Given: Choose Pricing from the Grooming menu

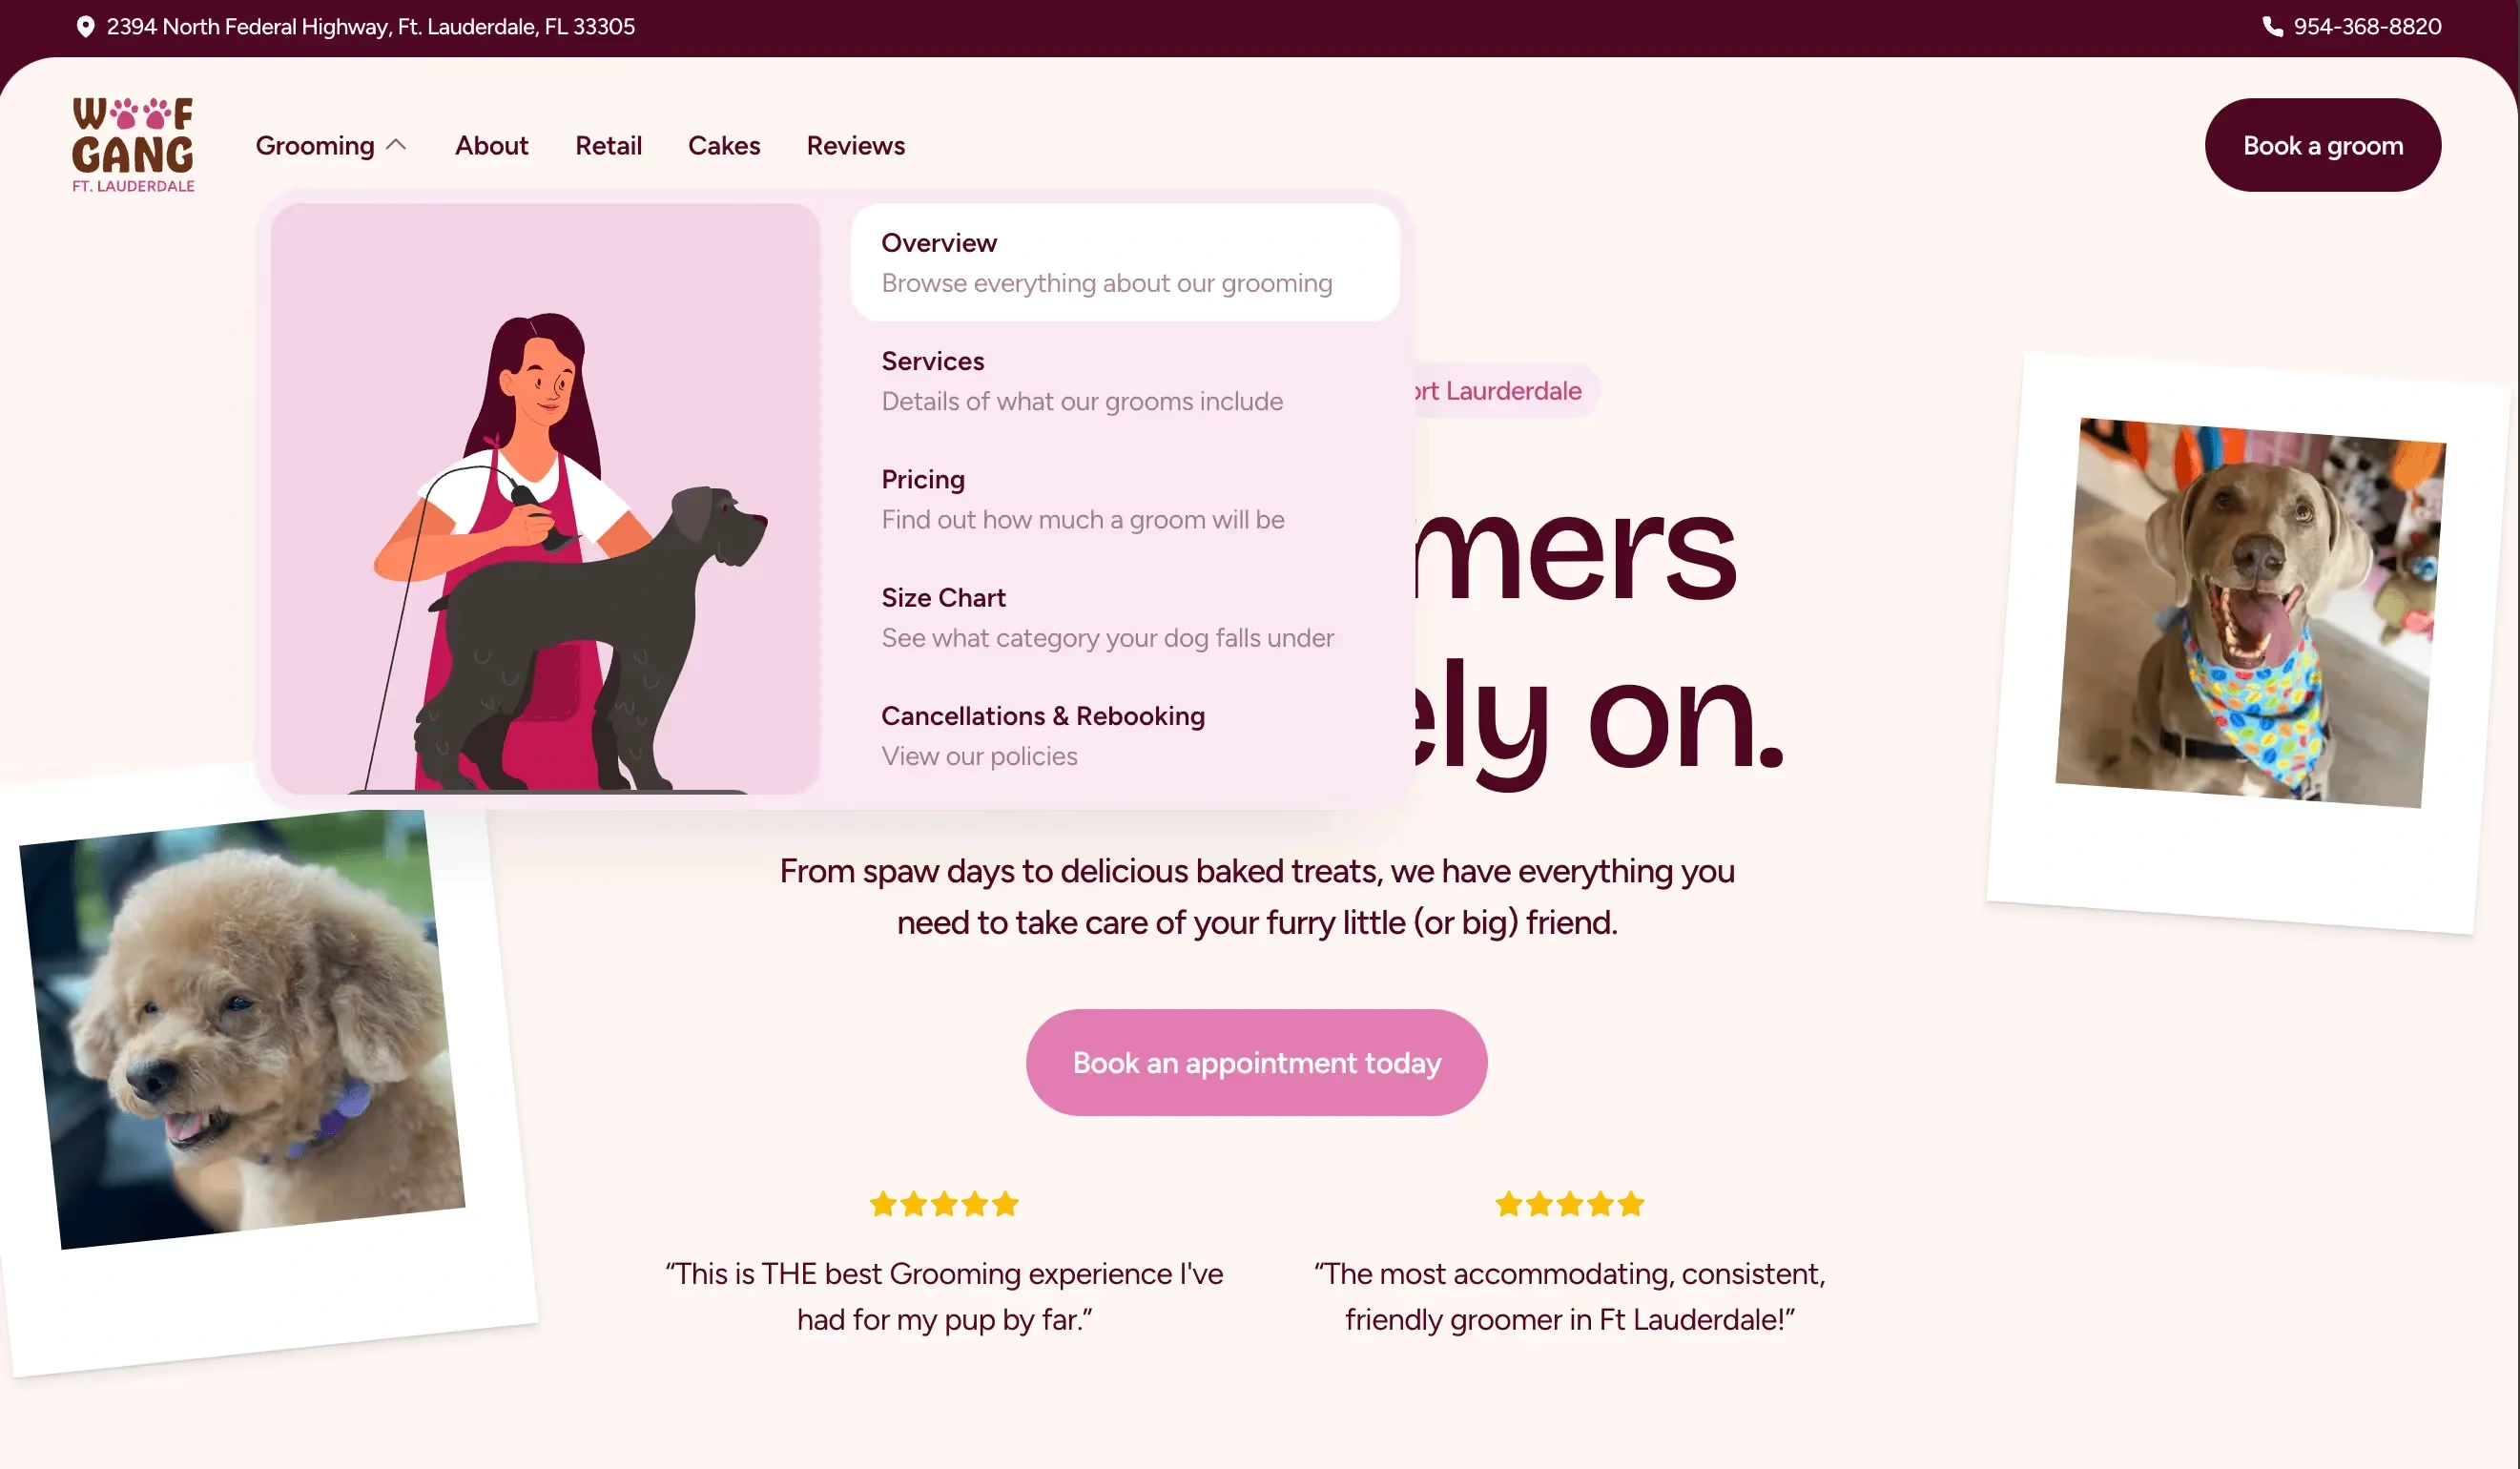Looking at the screenshot, I should pyautogui.click(x=1125, y=499).
